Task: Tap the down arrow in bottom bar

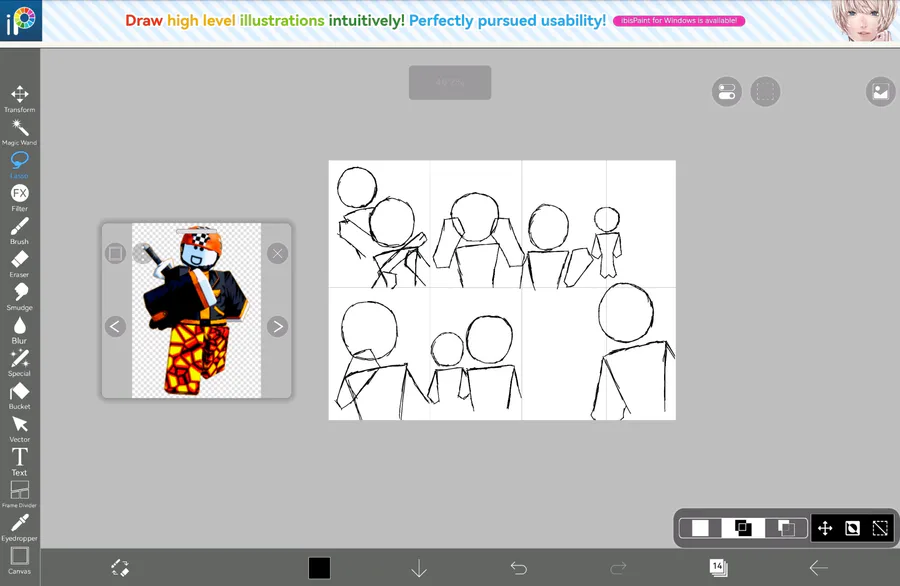Action: [419, 568]
